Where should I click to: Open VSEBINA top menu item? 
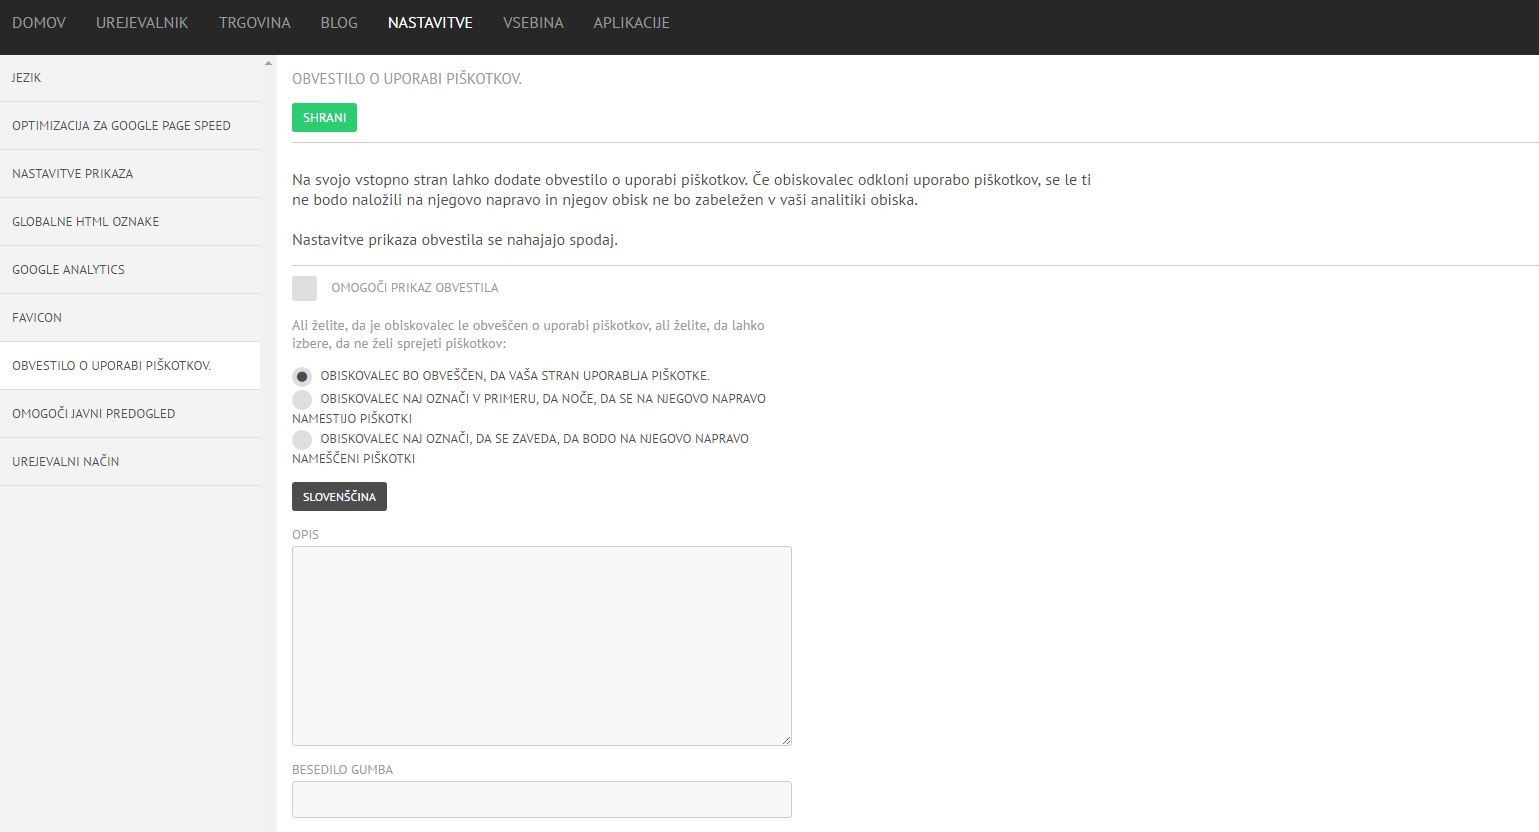[533, 22]
